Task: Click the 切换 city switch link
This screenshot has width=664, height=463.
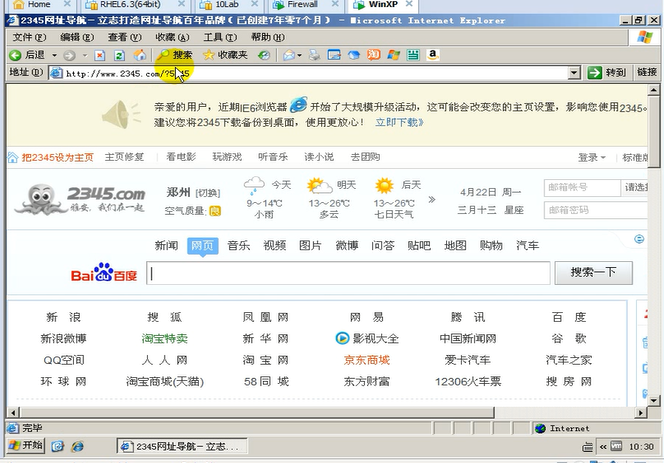Action: click(x=208, y=193)
